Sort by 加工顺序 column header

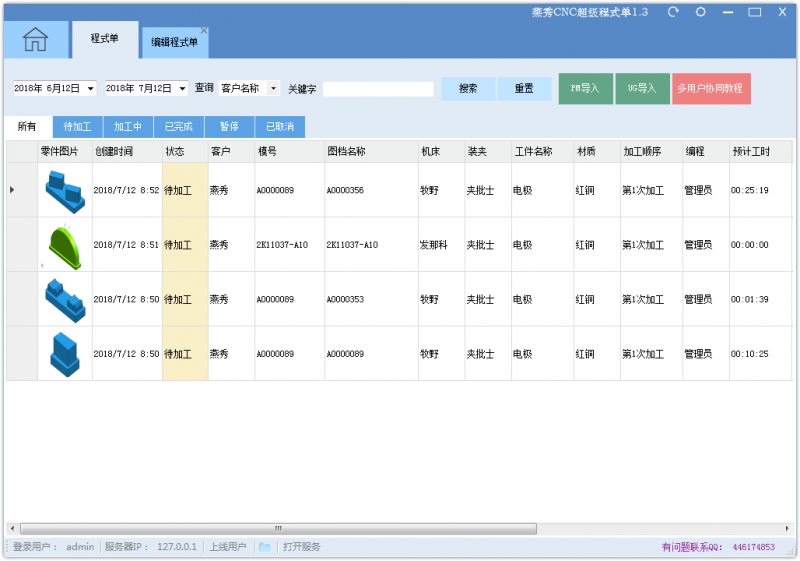click(652, 151)
